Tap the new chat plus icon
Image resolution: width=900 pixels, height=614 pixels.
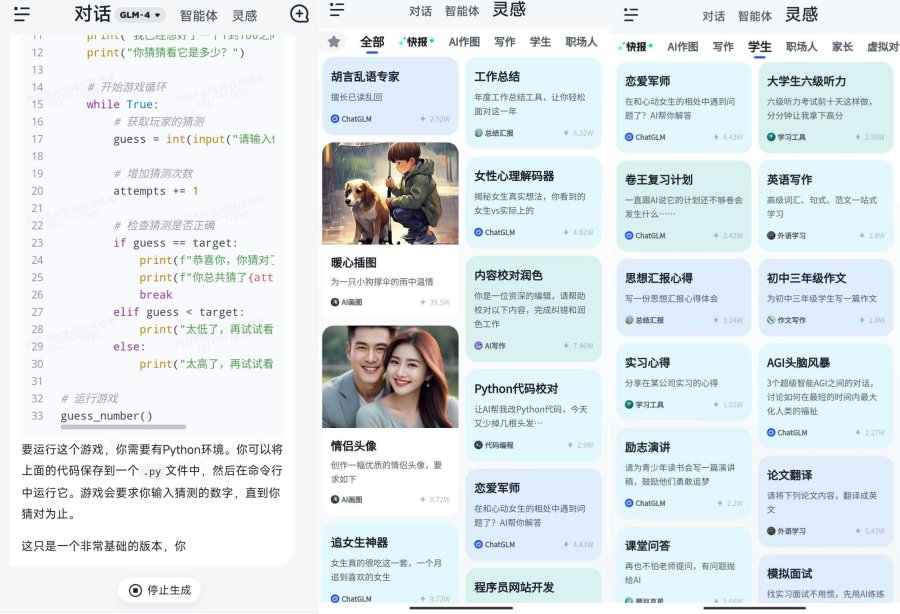click(299, 14)
